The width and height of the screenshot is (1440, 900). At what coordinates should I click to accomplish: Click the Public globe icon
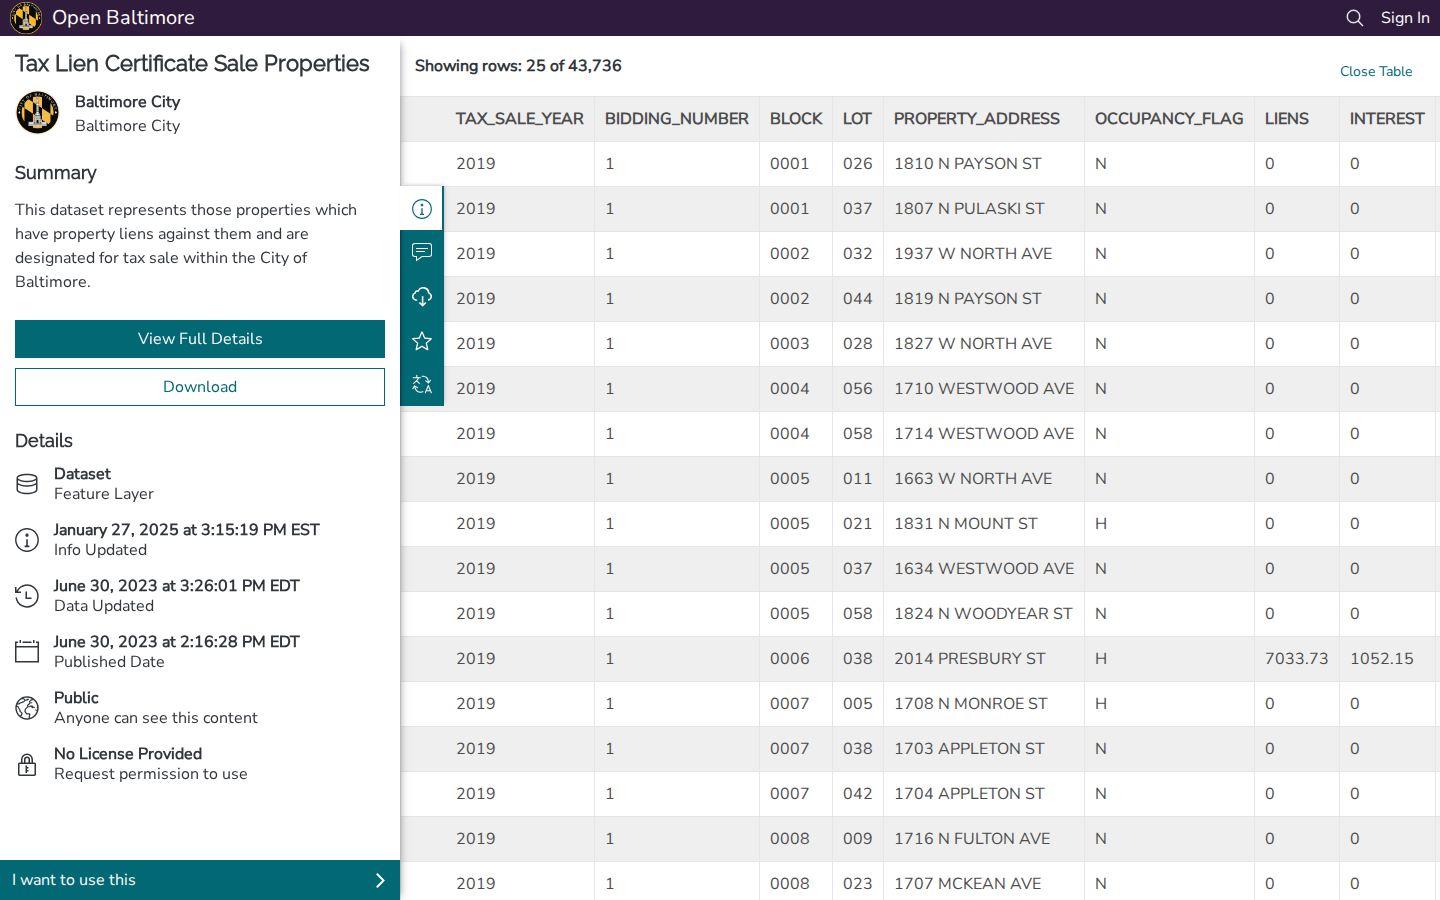(x=27, y=708)
